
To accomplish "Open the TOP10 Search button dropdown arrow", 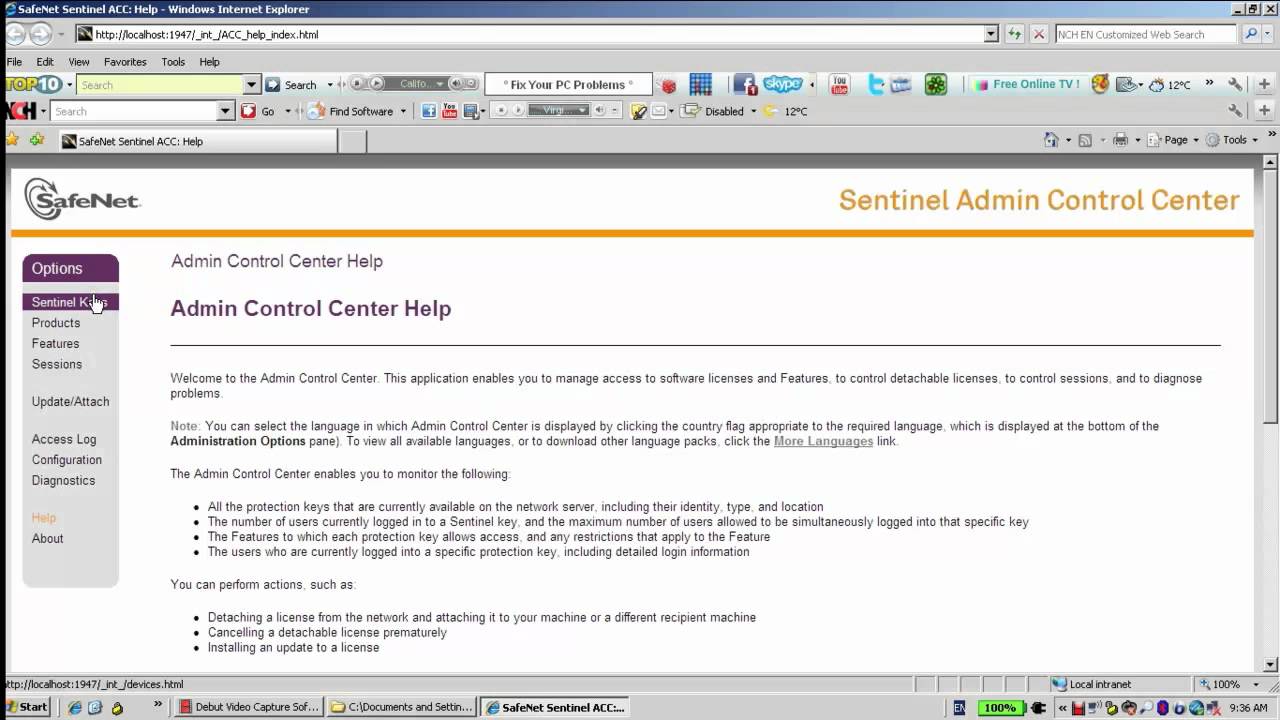I will click(x=330, y=85).
